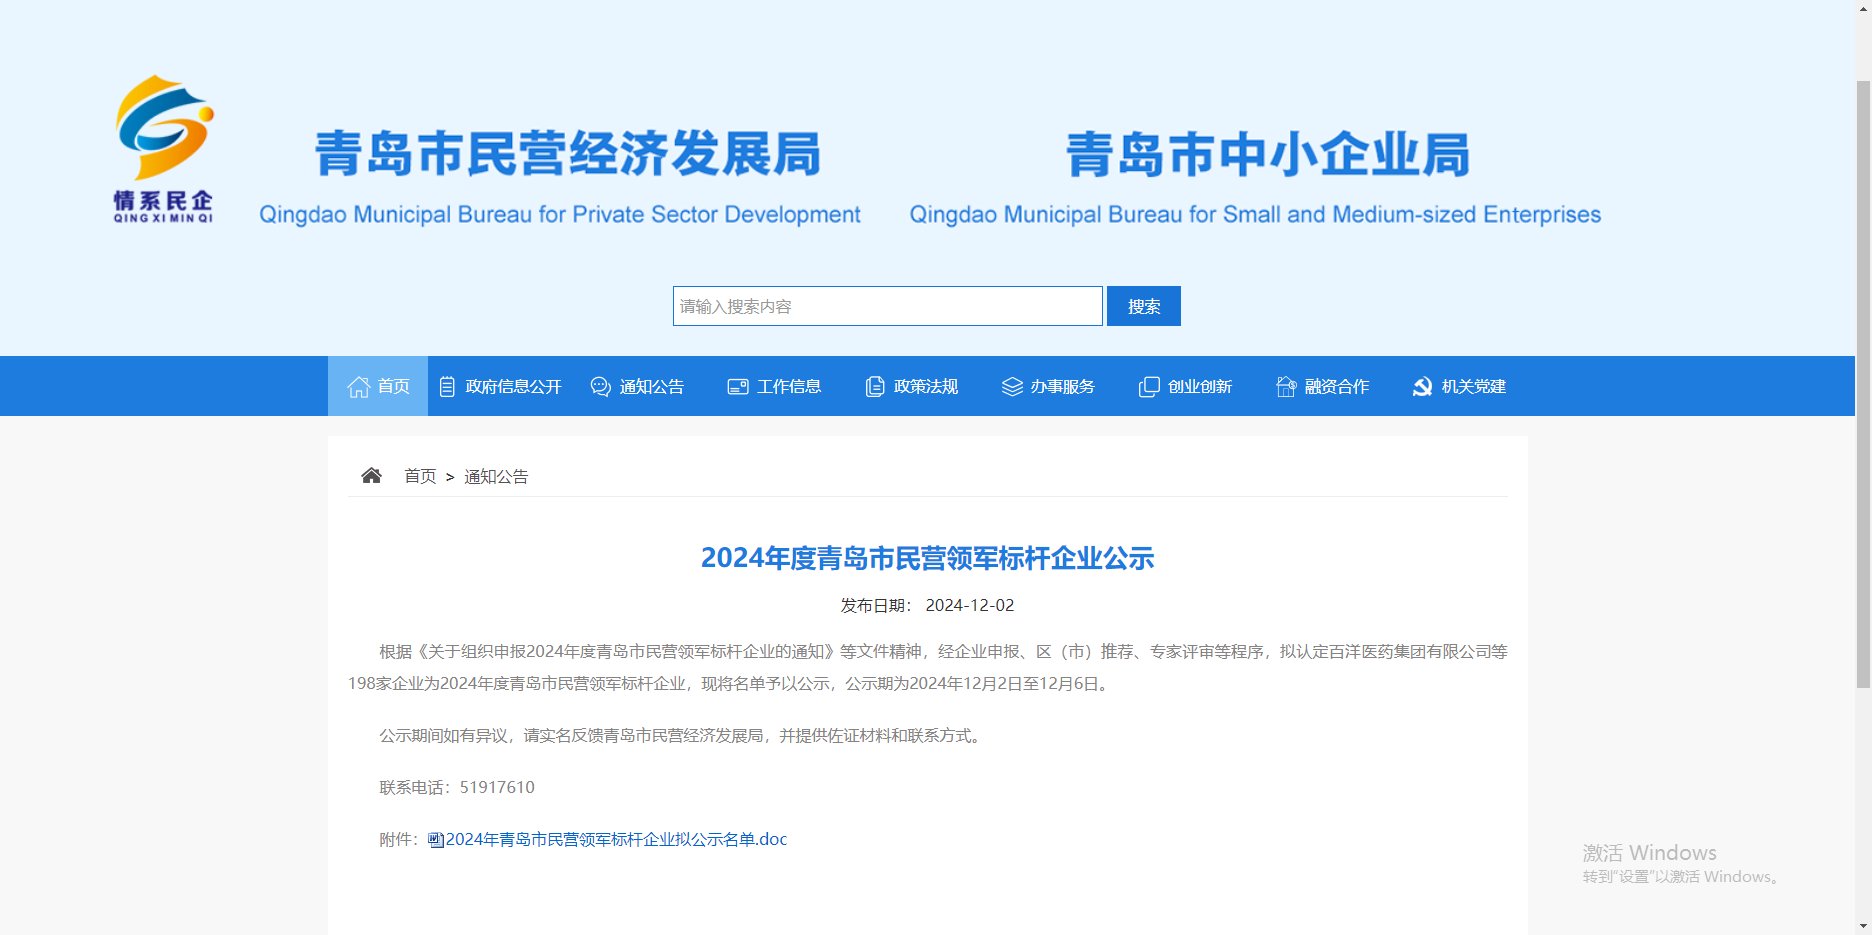Click the 青岛市民营经济发展局 header title
Viewport: 1872px width, 935px height.
coord(568,154)
